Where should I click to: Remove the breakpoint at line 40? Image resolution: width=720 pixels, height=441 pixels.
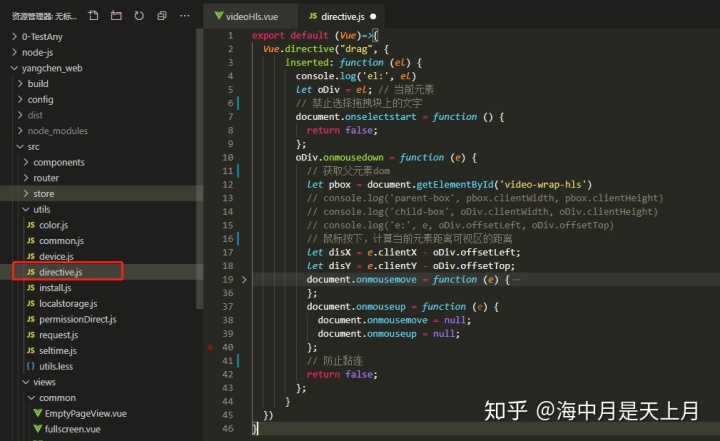pyautogui.click(x=210, y=347)
